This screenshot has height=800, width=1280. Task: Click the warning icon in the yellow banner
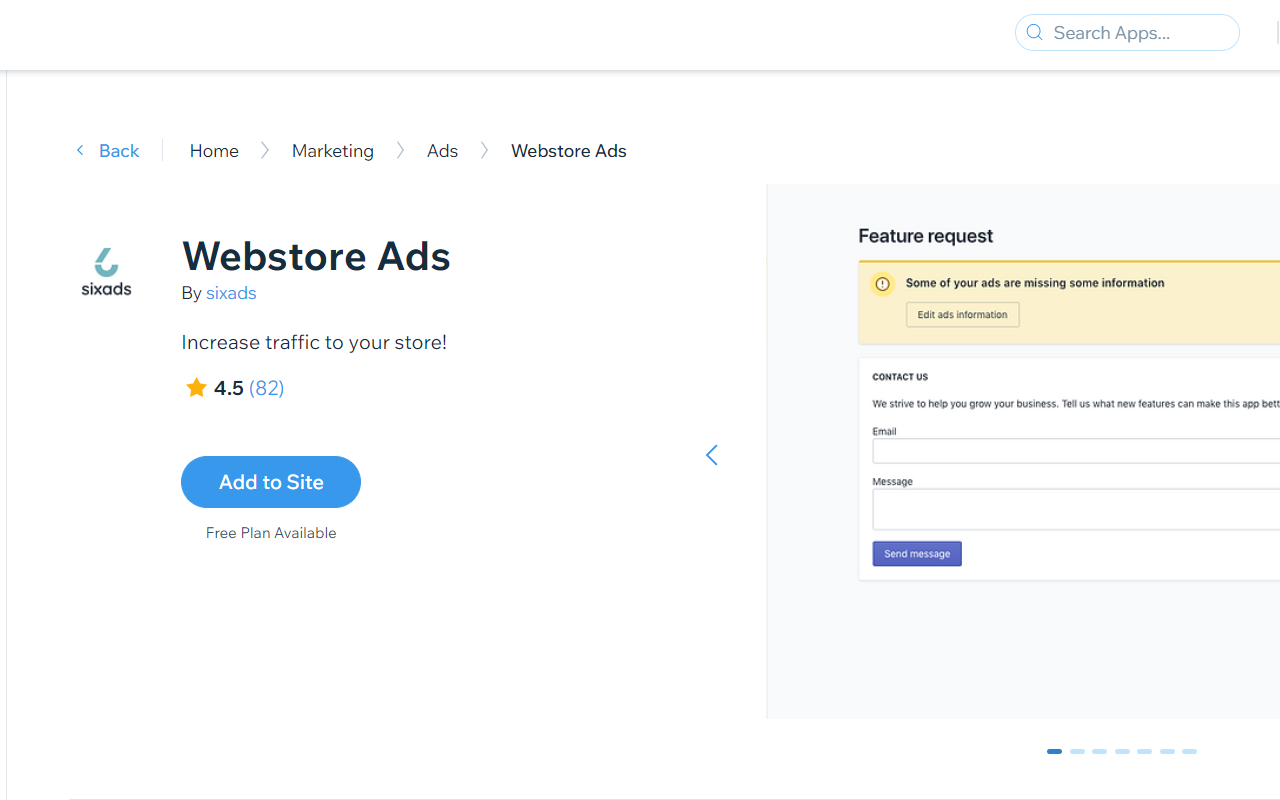point(882,284)
